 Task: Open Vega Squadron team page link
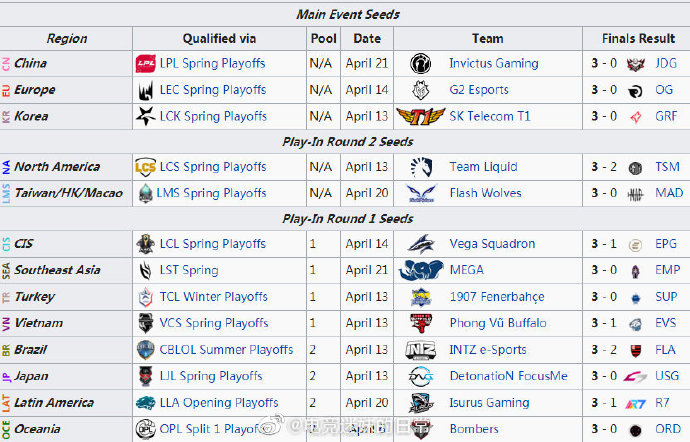pyautogui.click(x=492, y=243)
